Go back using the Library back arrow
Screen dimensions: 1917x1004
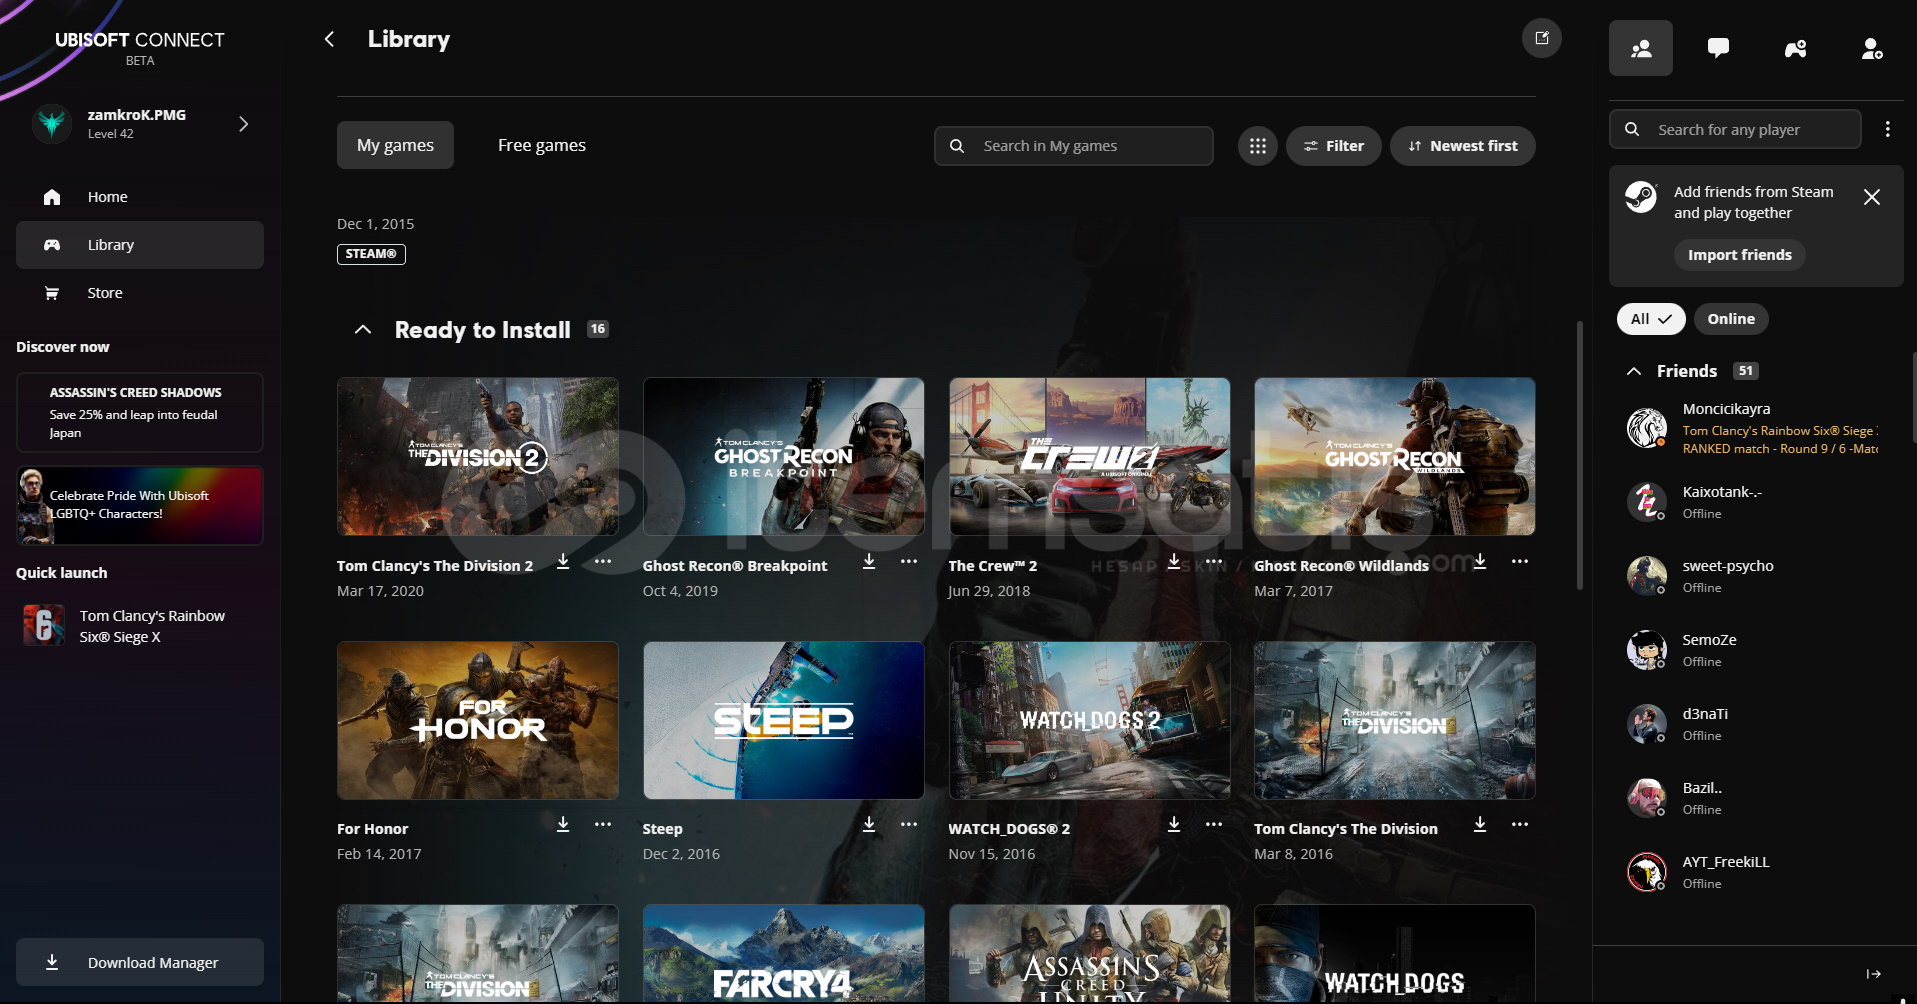click(329, 39)
